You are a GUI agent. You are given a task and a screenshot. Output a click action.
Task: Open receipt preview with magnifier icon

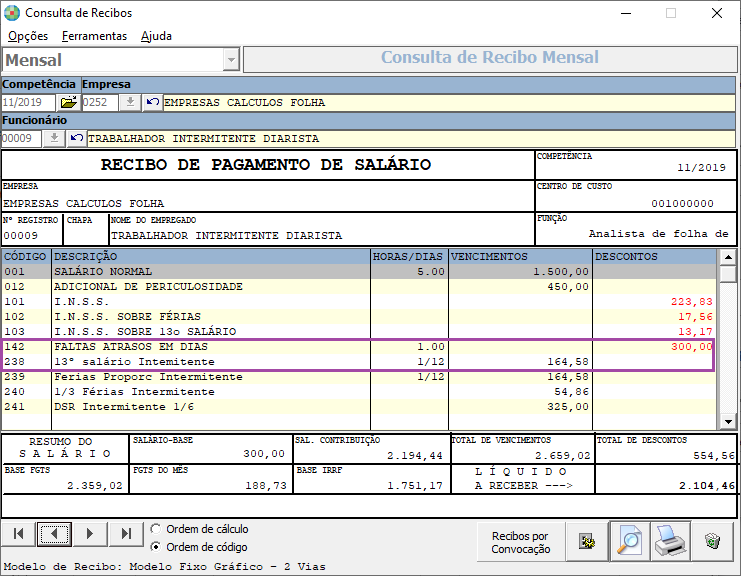629,542
